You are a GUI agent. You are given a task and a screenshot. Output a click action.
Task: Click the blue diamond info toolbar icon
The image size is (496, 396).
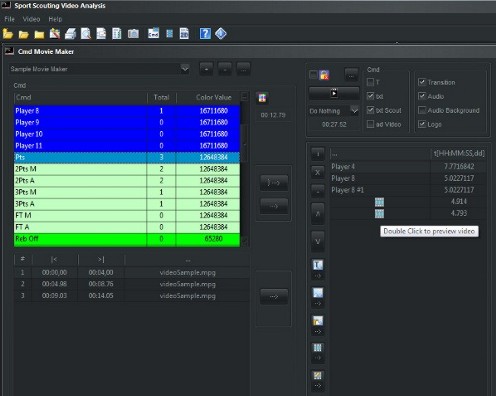tap(221, 34)
